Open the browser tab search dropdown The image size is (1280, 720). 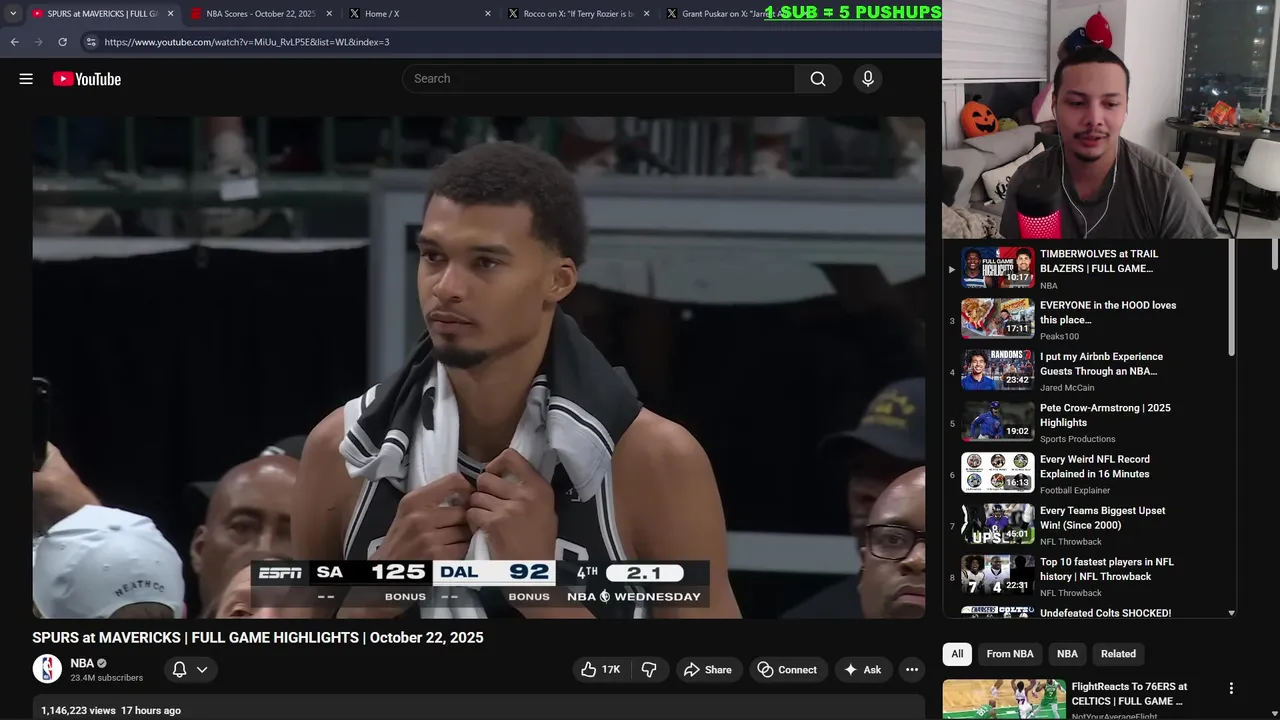click(x=13, y=14)
